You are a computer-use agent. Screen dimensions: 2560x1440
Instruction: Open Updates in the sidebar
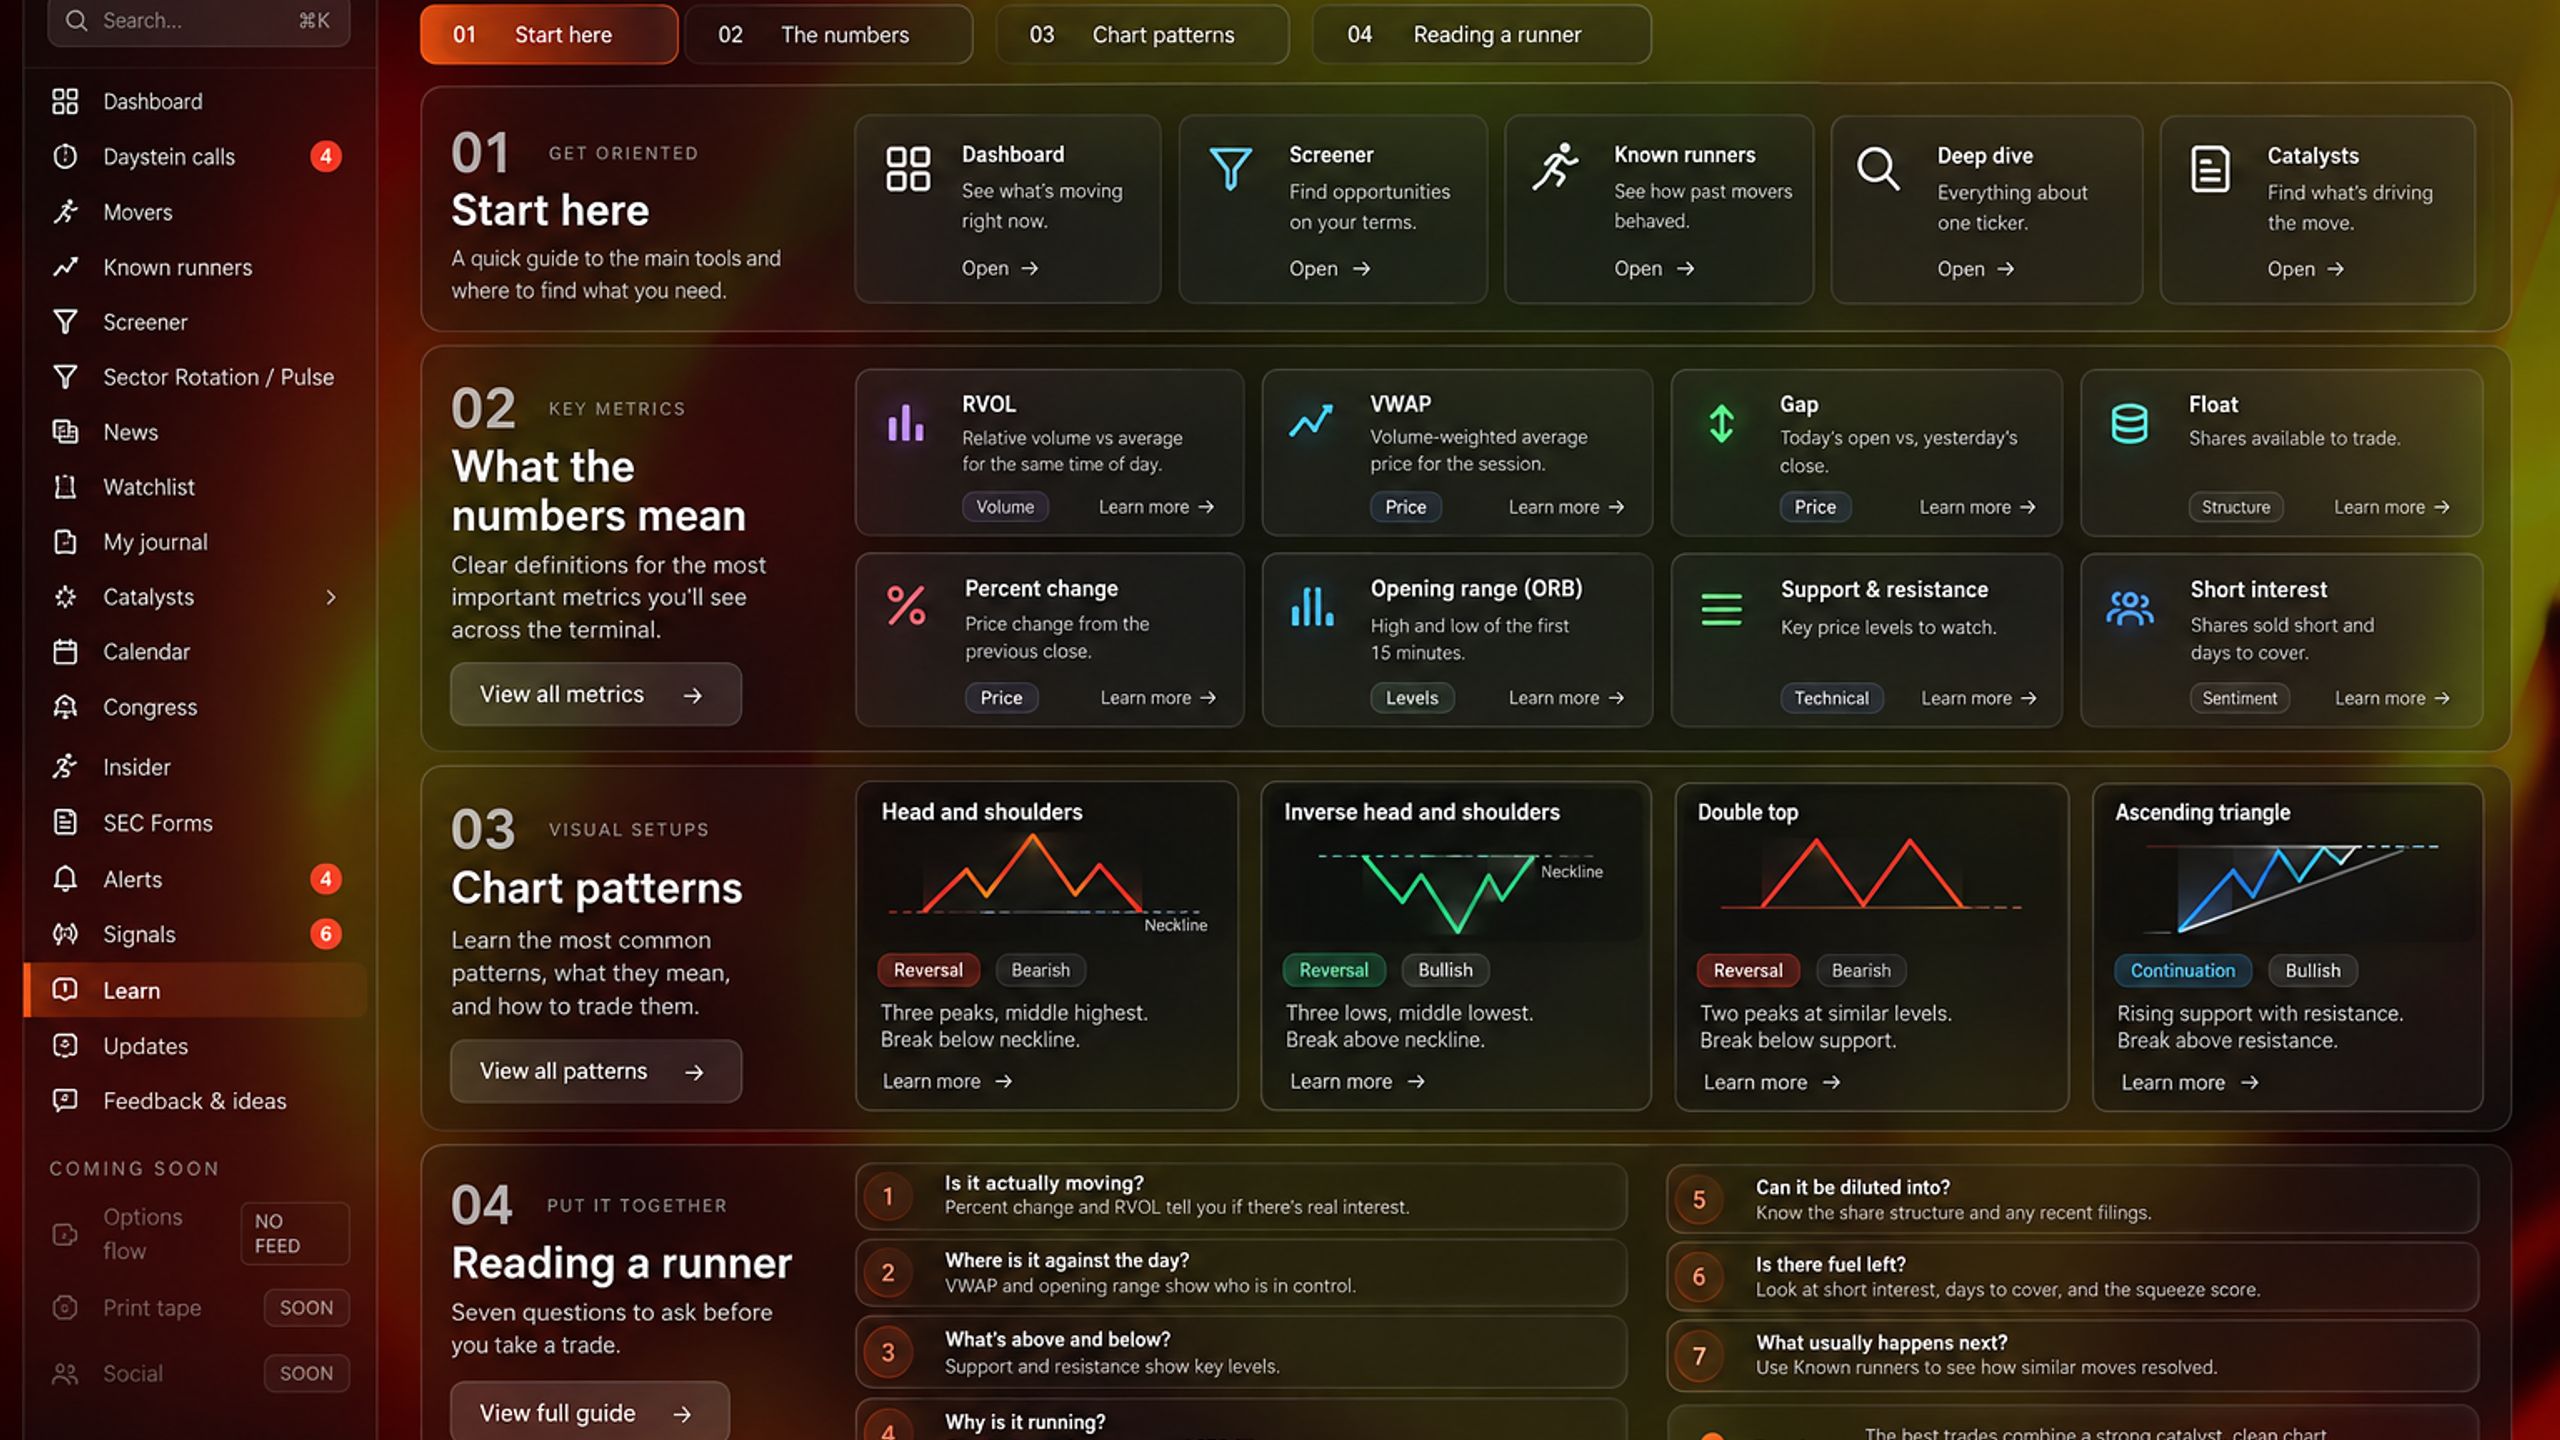pyautogui.click(x=195, y=1046)
